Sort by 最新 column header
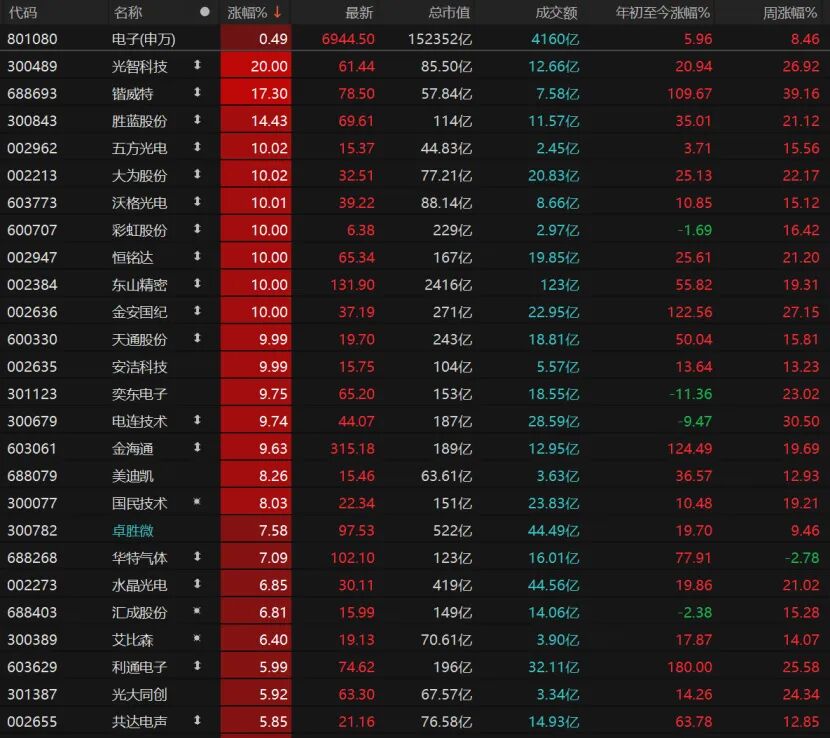Screen dimensions: 830x738 point(359,12)
